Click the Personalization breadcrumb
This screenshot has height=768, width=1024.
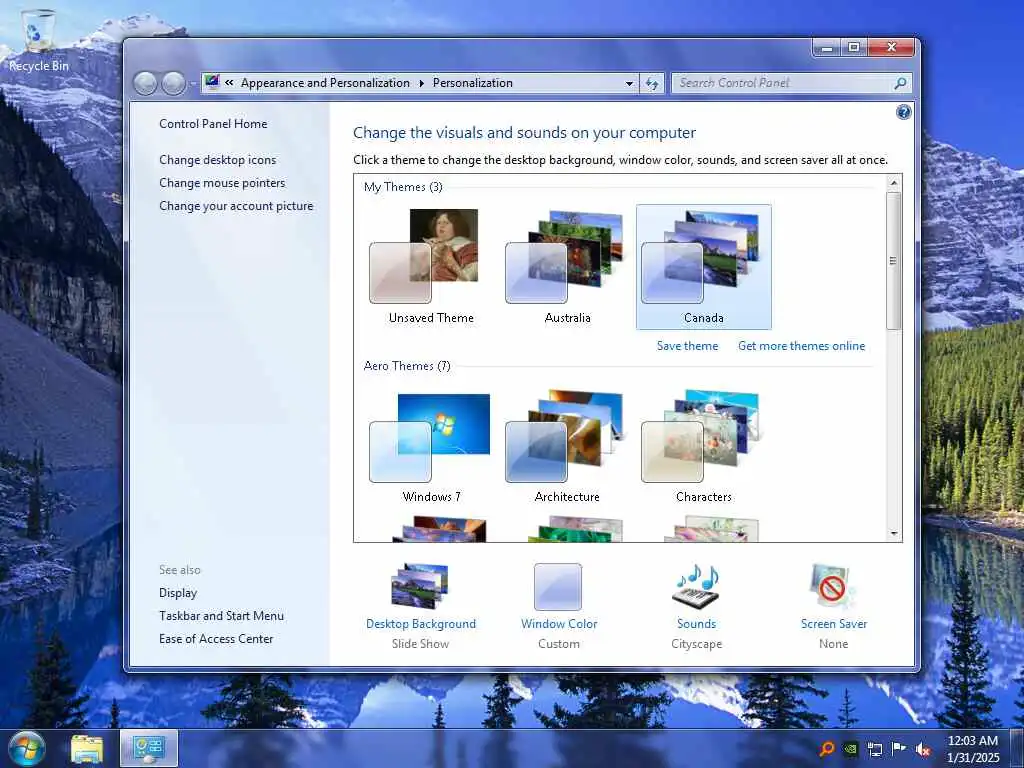click(472, 83)
